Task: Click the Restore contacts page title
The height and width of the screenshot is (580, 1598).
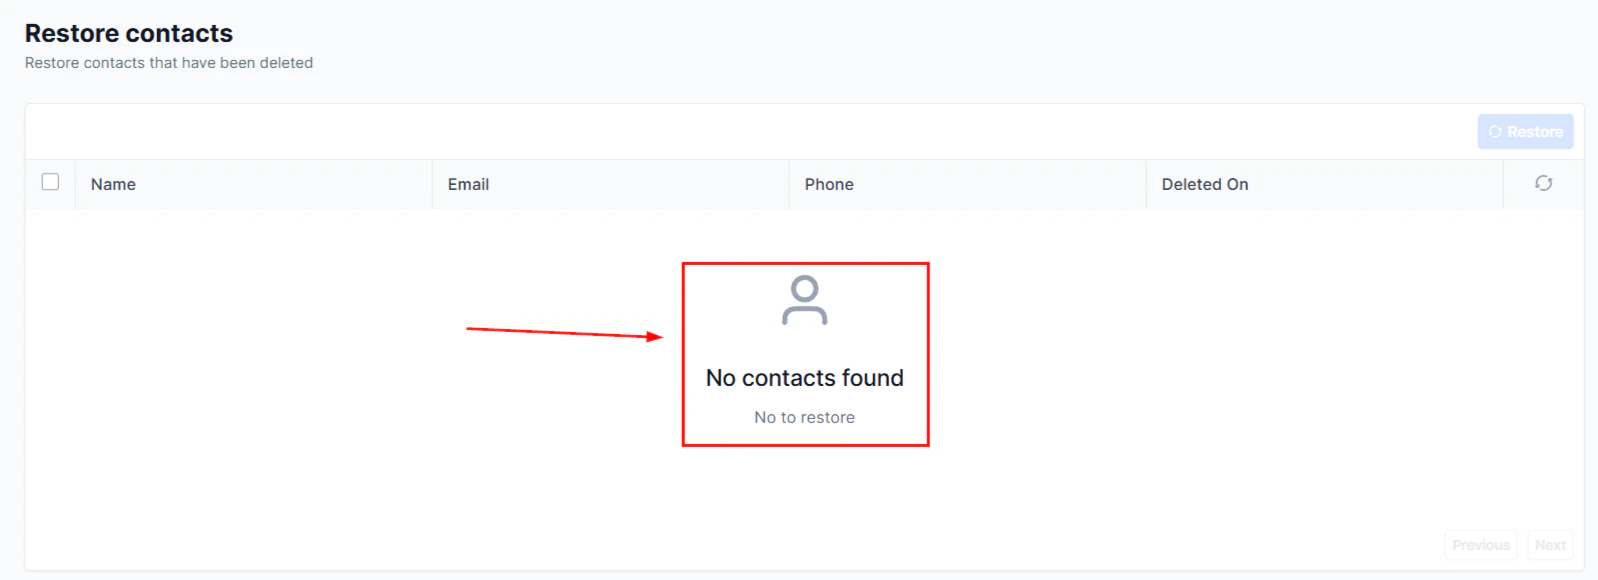Action: click(x=128, y=32)
